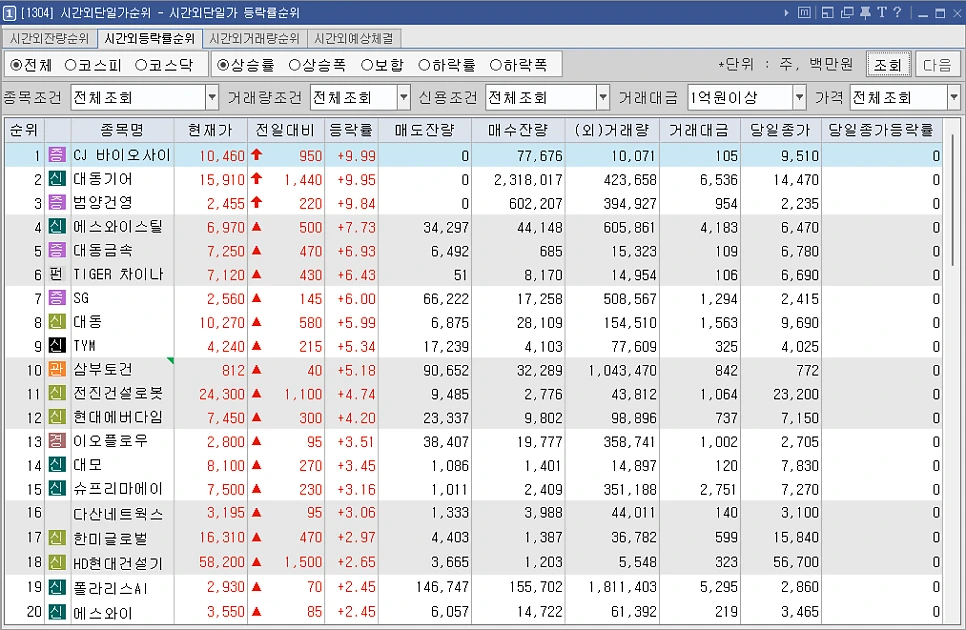
Task: Click the 경 badge next to 이오플로우
Action: point(57,441)
